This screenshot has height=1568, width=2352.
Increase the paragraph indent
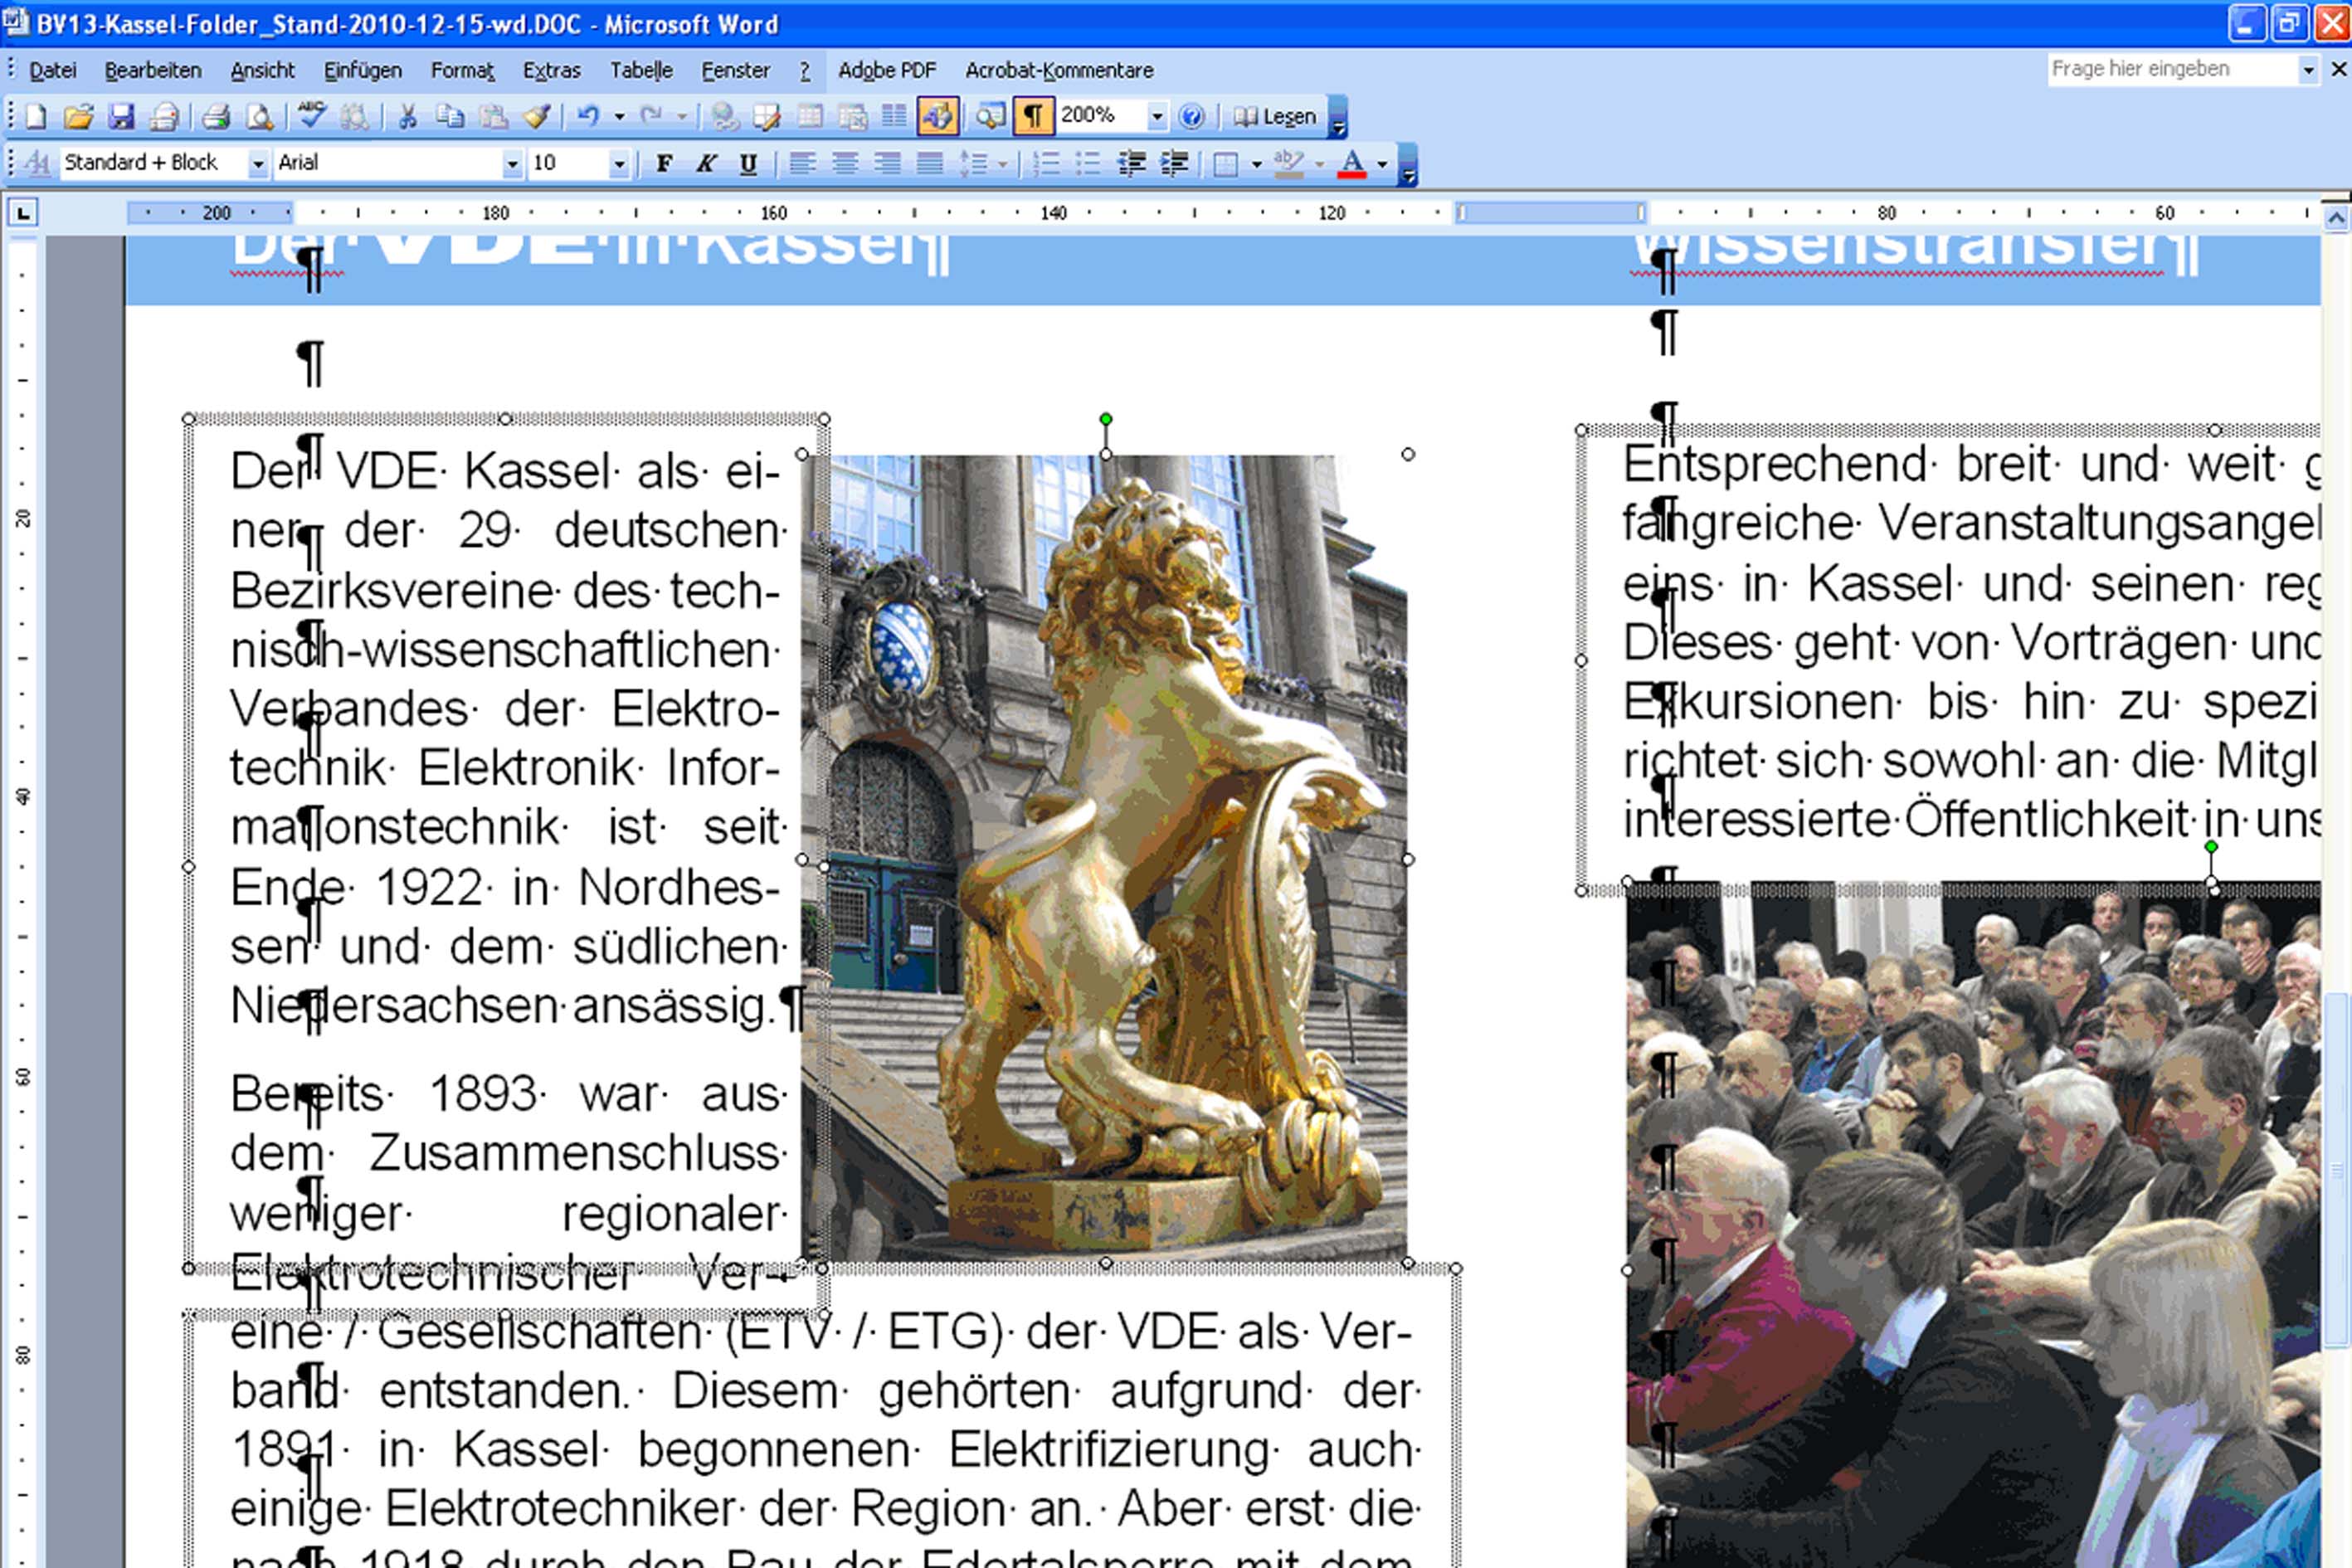pyautogui.click(x=1174, y=163)
